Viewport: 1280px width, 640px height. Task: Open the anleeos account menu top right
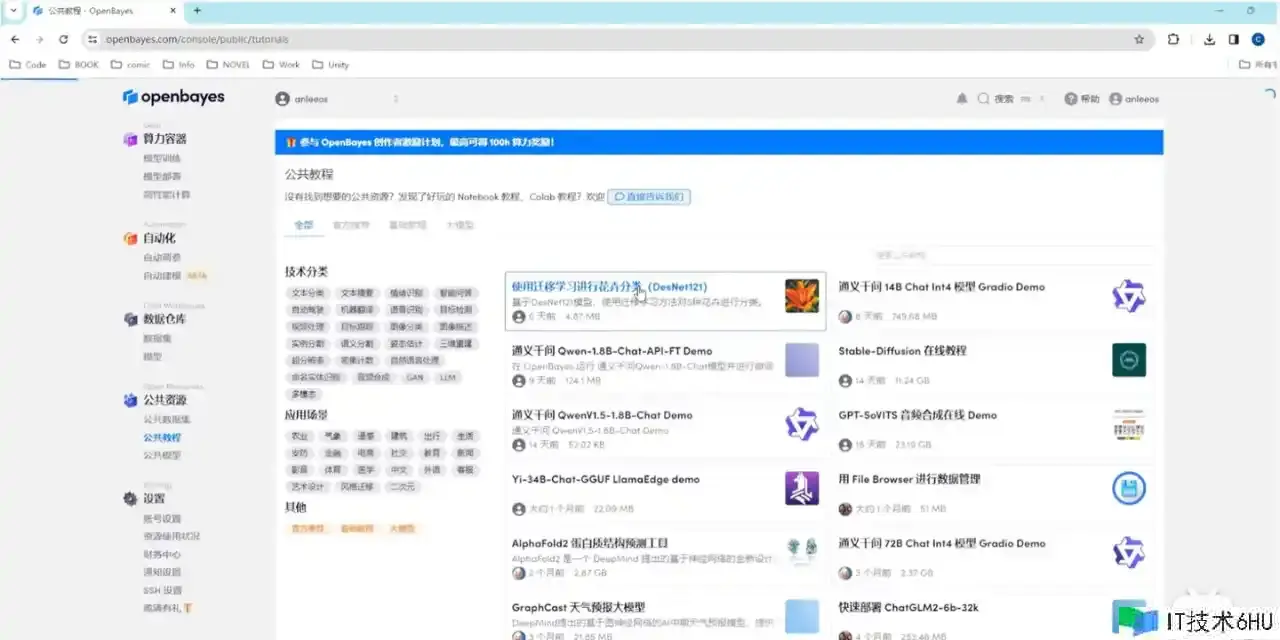click(x=1134, y=99)
